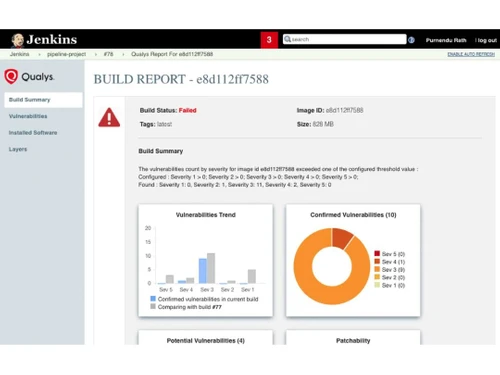500x375 pixels.
Task: Open the Layers sidebar tab
Action: pos(18,149)
